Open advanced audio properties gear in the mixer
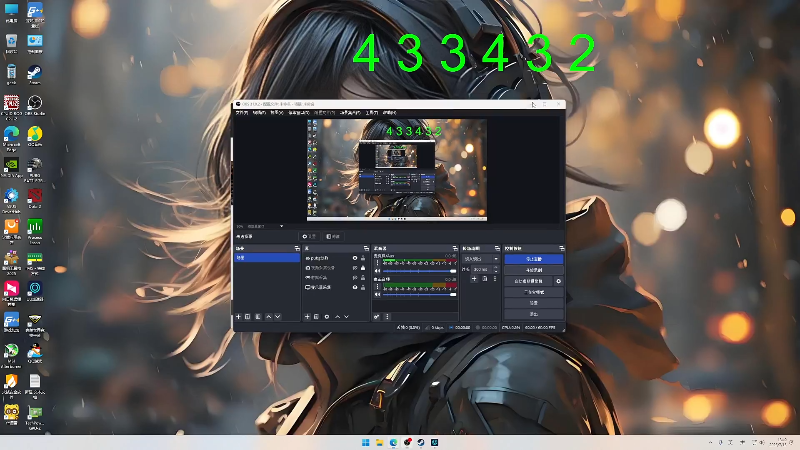The width and height of the screenshot is (800, 450). click(377, 317)
